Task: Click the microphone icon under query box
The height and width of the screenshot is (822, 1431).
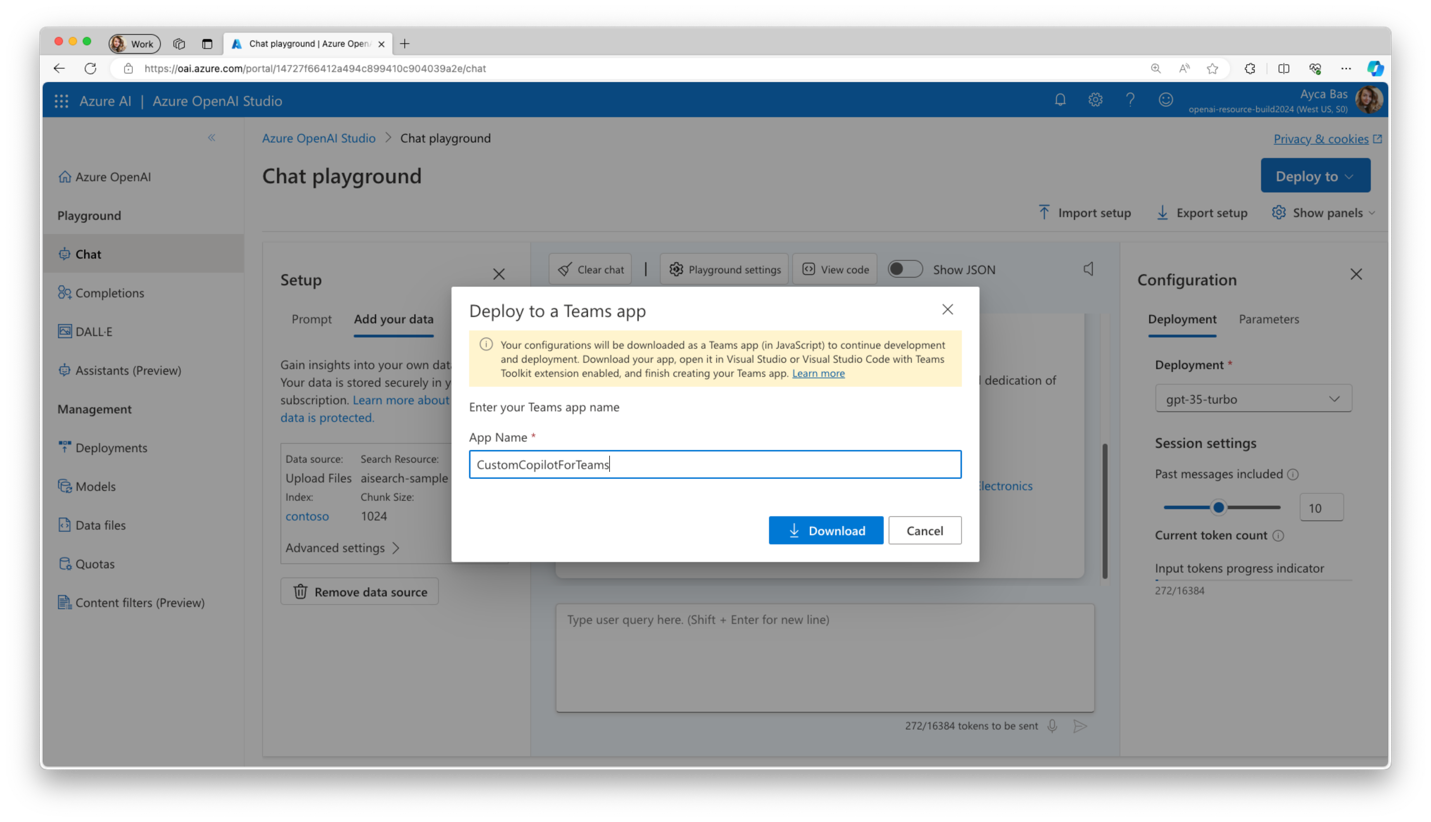Action: 1052,726
